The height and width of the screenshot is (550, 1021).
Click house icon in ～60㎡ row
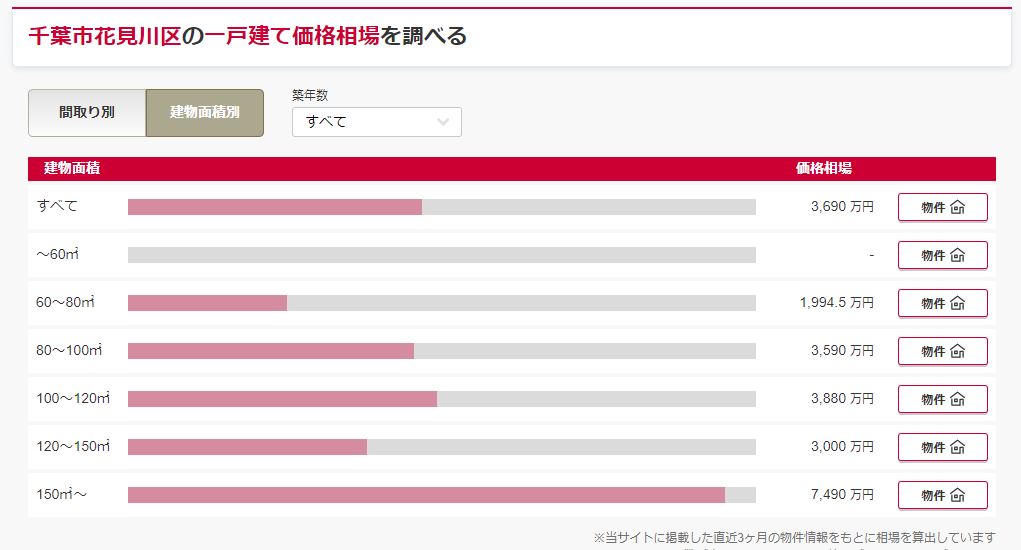[957, 255]
